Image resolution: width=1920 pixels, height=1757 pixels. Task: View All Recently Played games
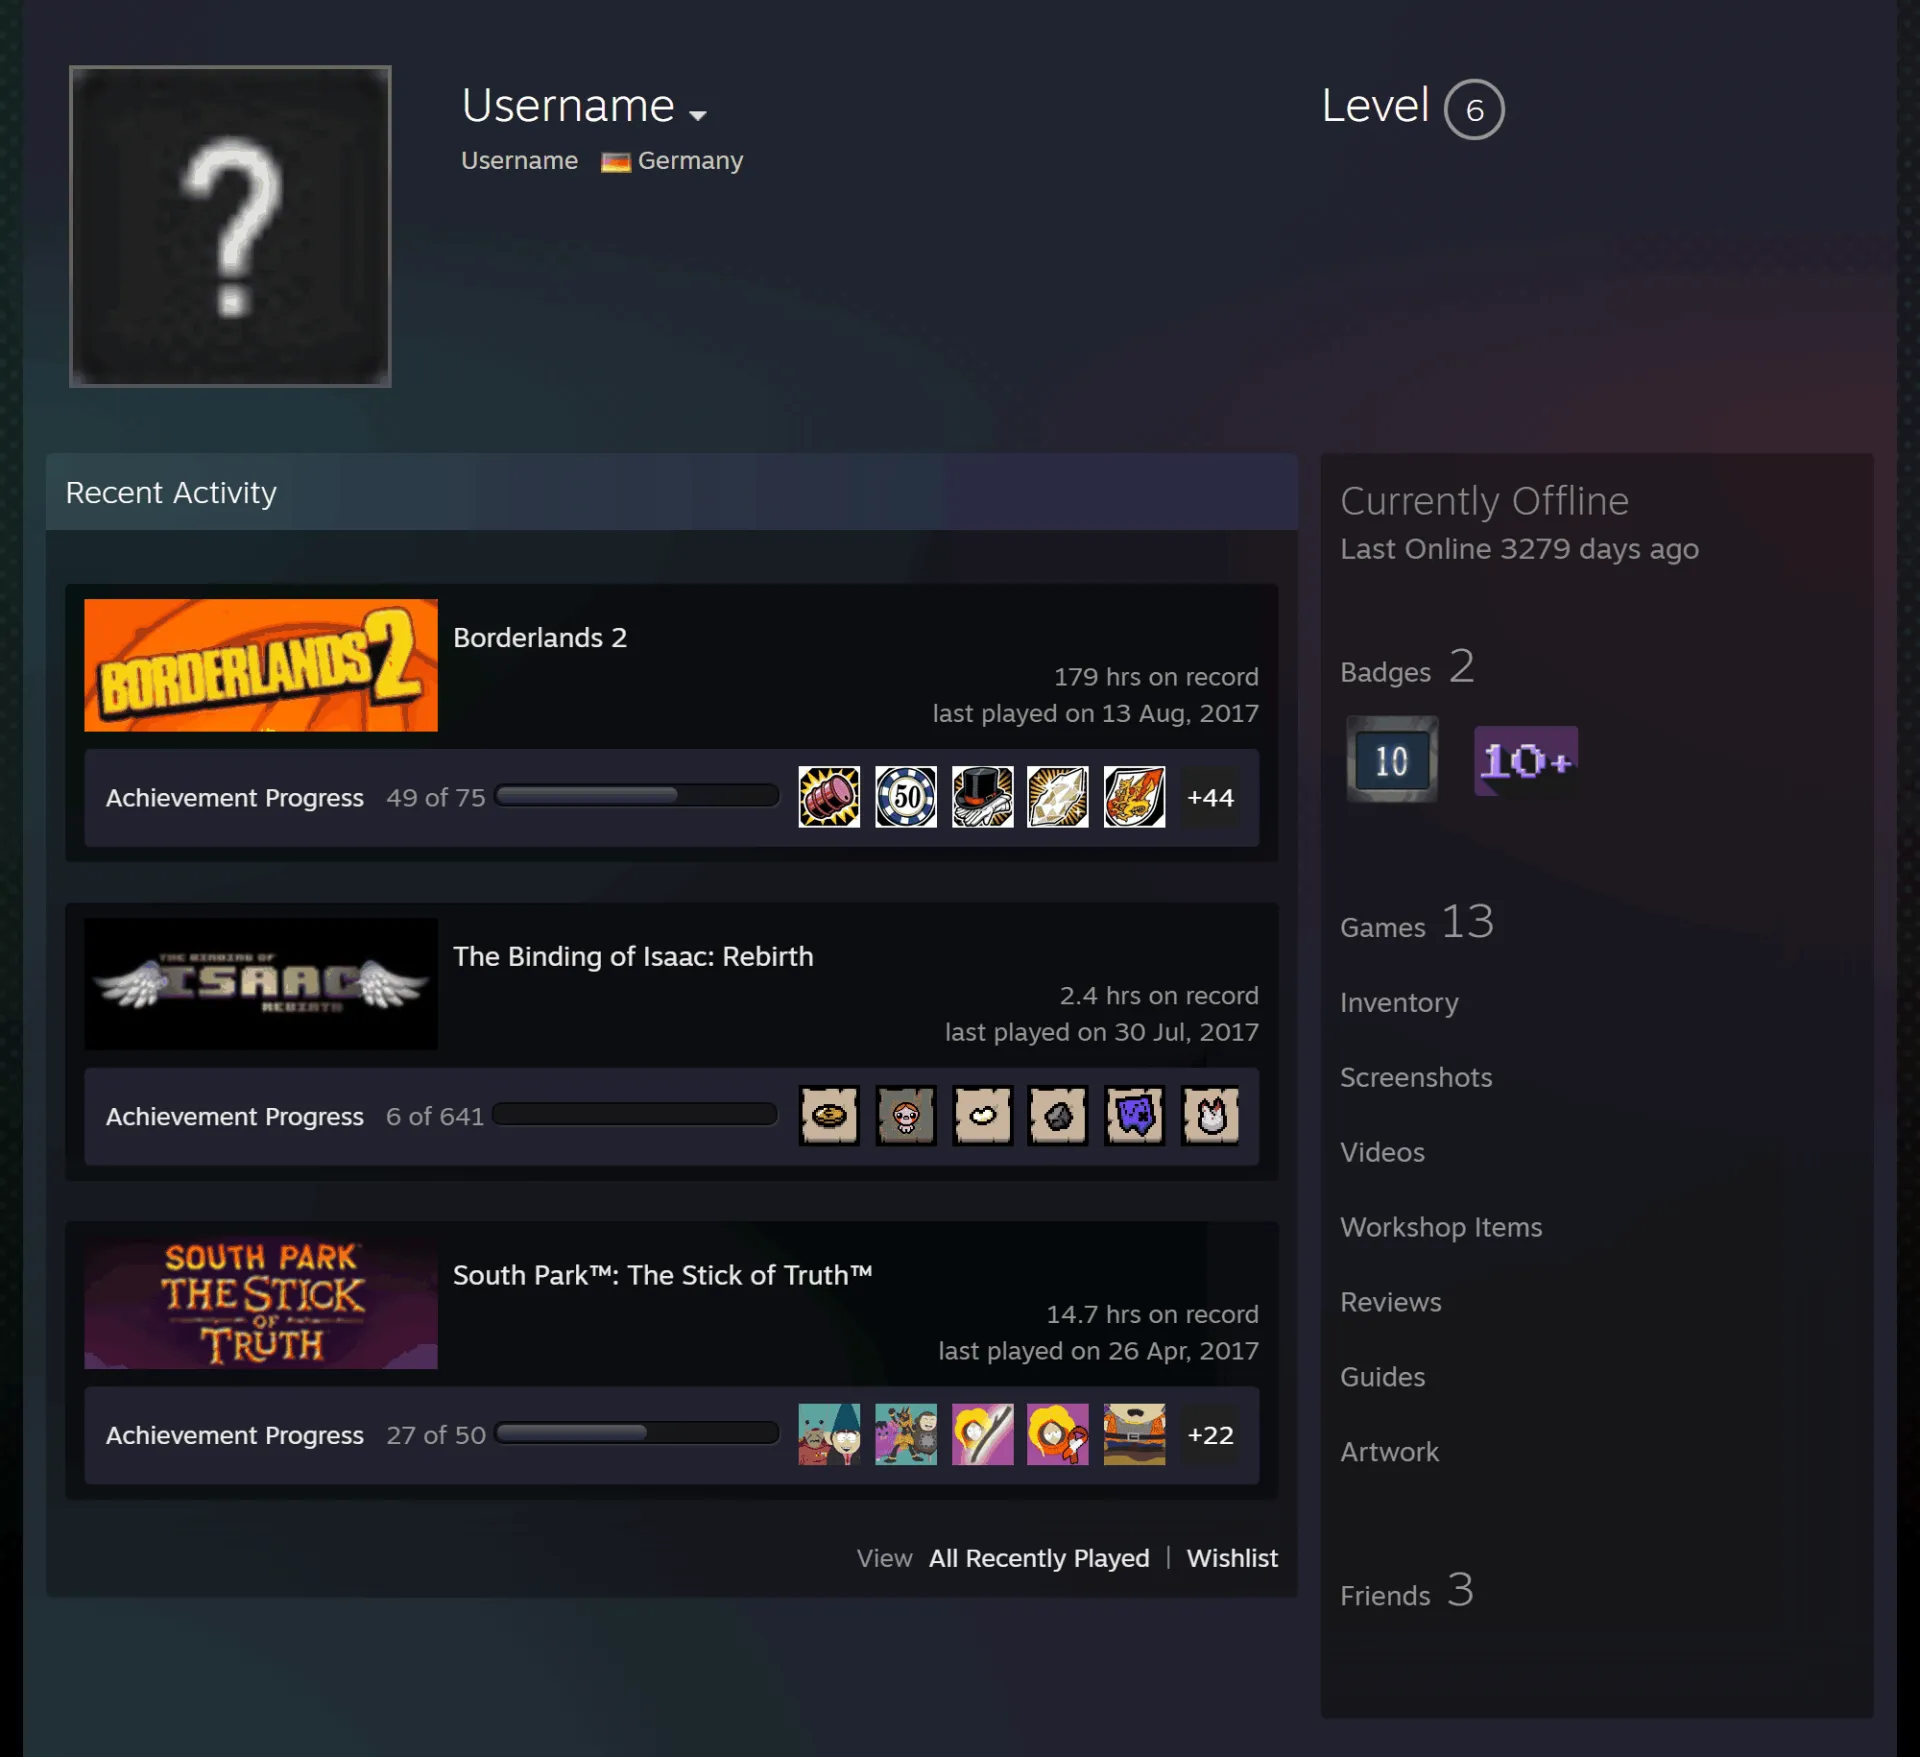(1039, 1558)
